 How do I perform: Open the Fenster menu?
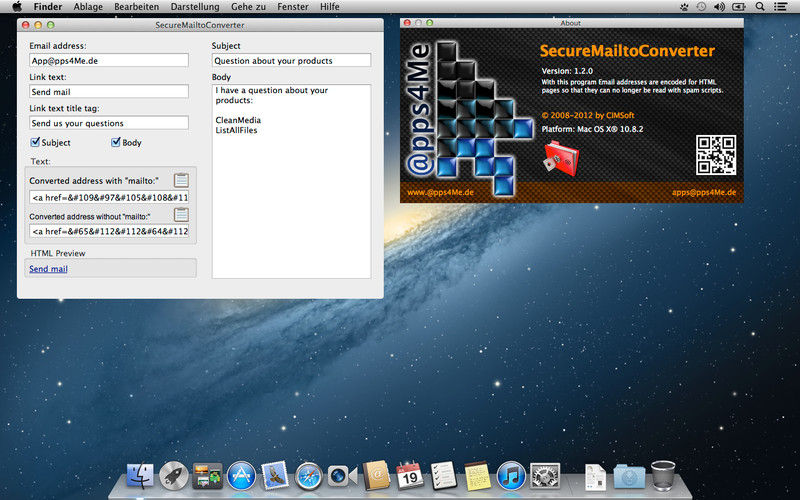[x=292, y=7]
